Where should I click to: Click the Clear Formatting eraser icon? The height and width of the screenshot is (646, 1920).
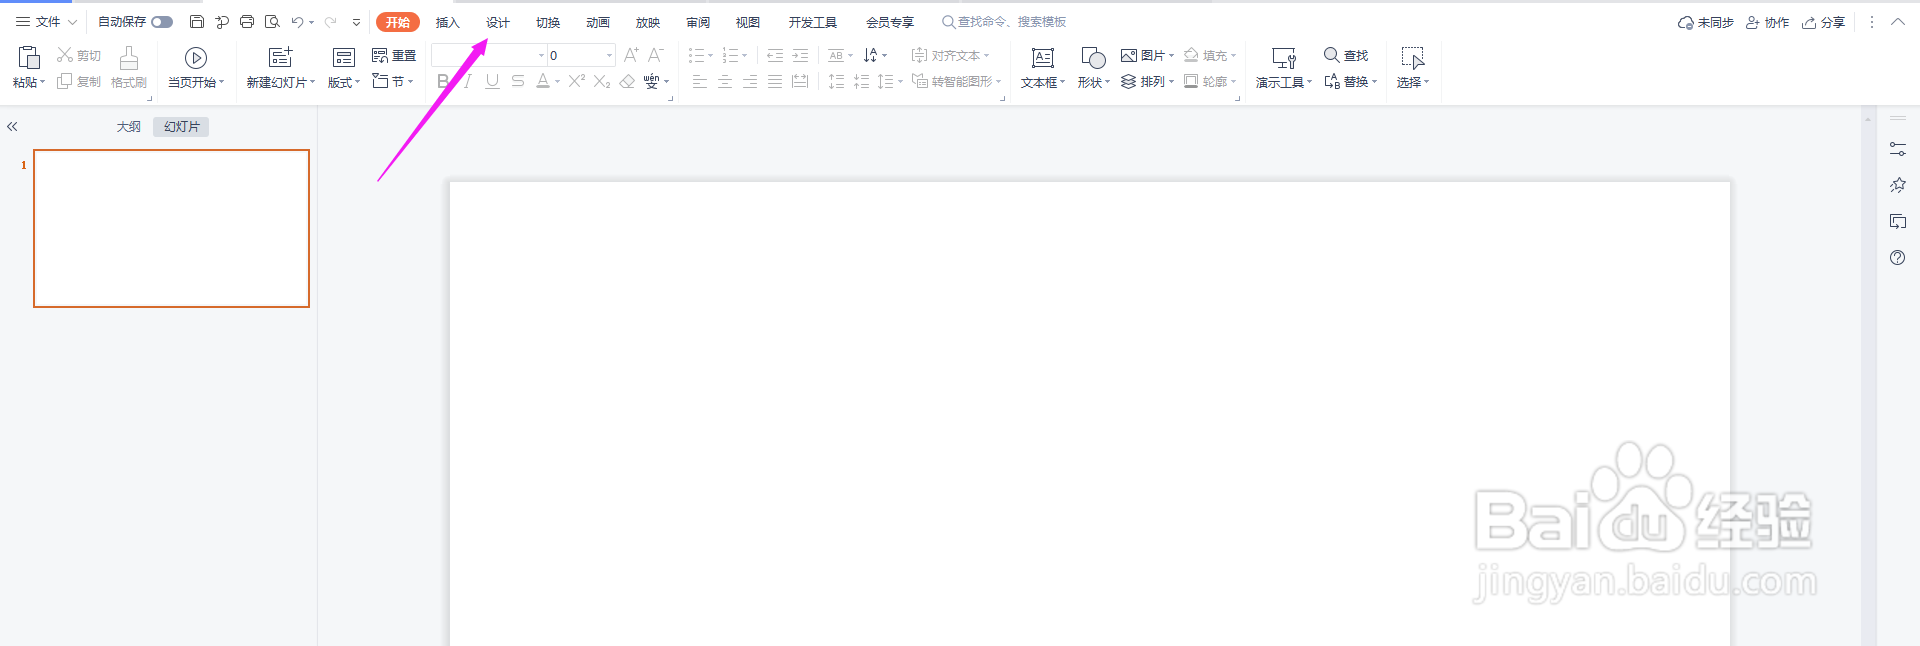pyautogui.click(x=627, y=81)
